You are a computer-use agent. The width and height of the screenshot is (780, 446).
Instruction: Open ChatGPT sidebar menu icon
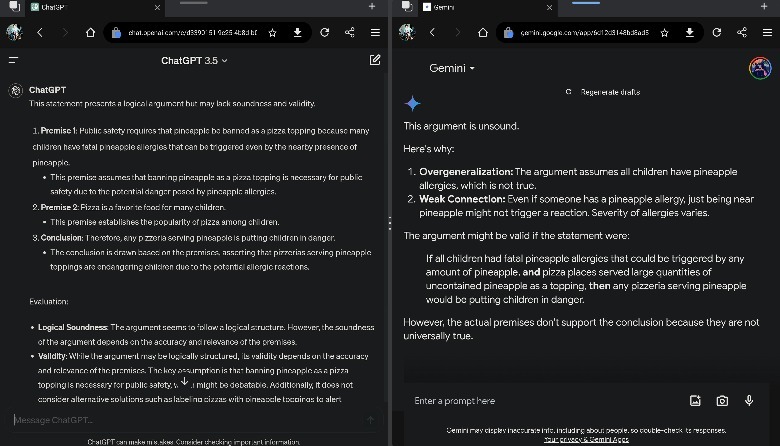13,60
